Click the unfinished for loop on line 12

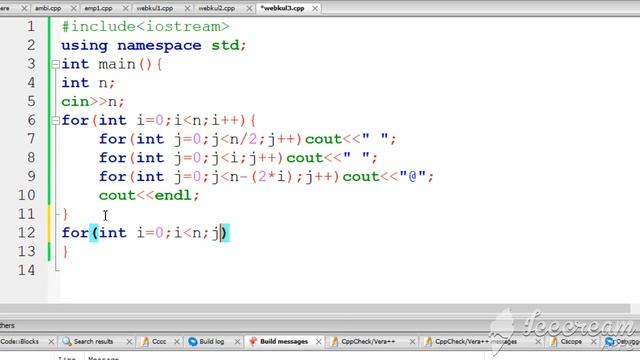coord(145,233)
